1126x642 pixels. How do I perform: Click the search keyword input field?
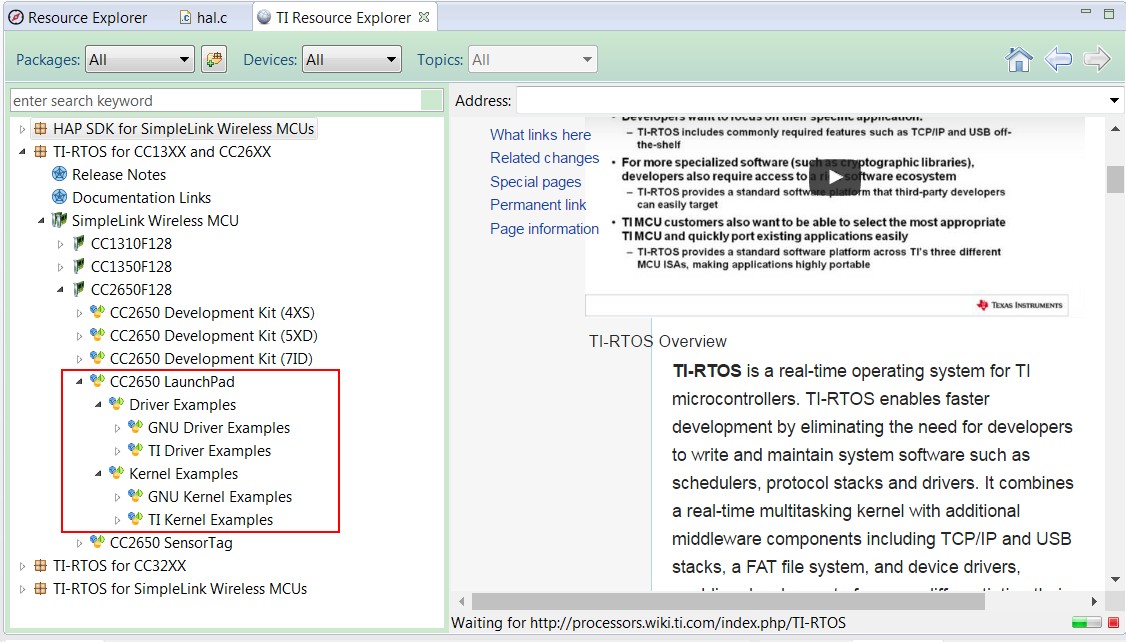(216, 101)
